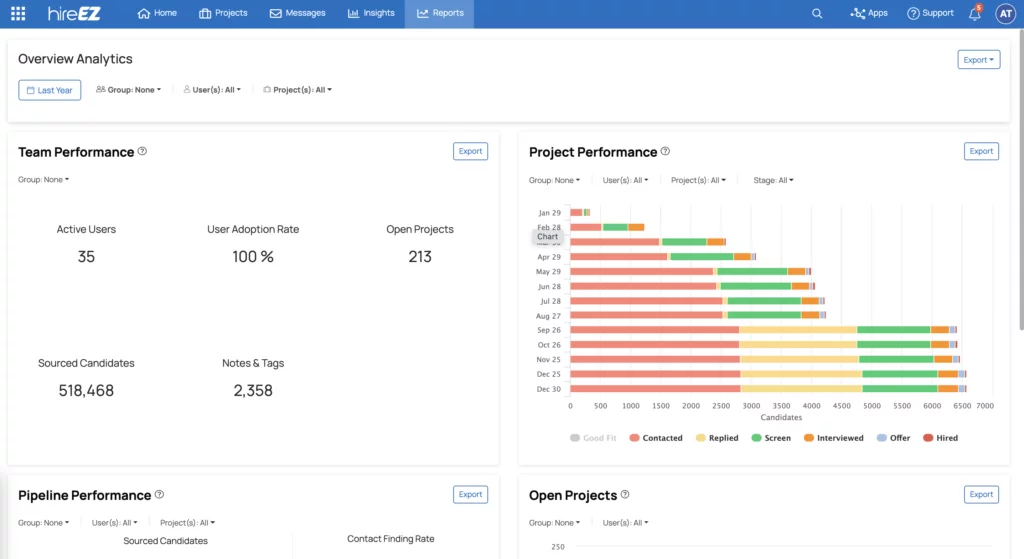
Task: Open Overview Project(s): All dropdown
Action: coord(297,90)
